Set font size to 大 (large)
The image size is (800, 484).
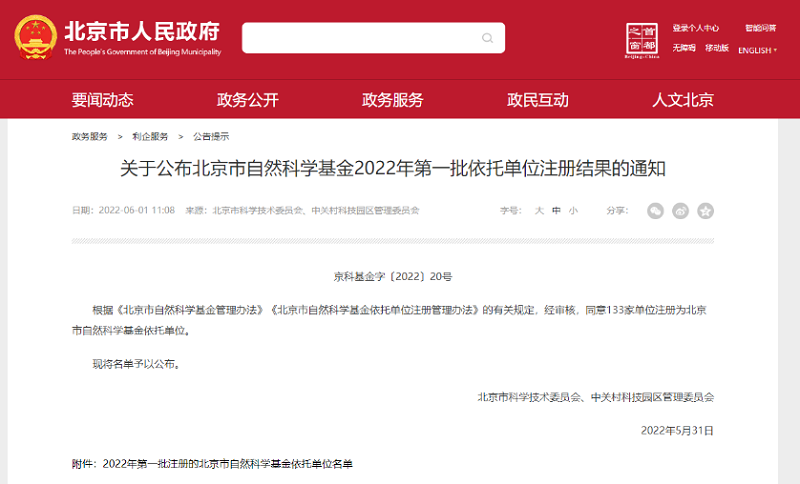pyautogui.click(x=539, y=211)
